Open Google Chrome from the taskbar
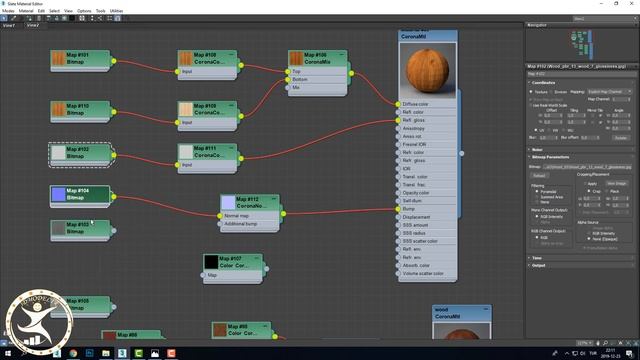 pos(73,353)
